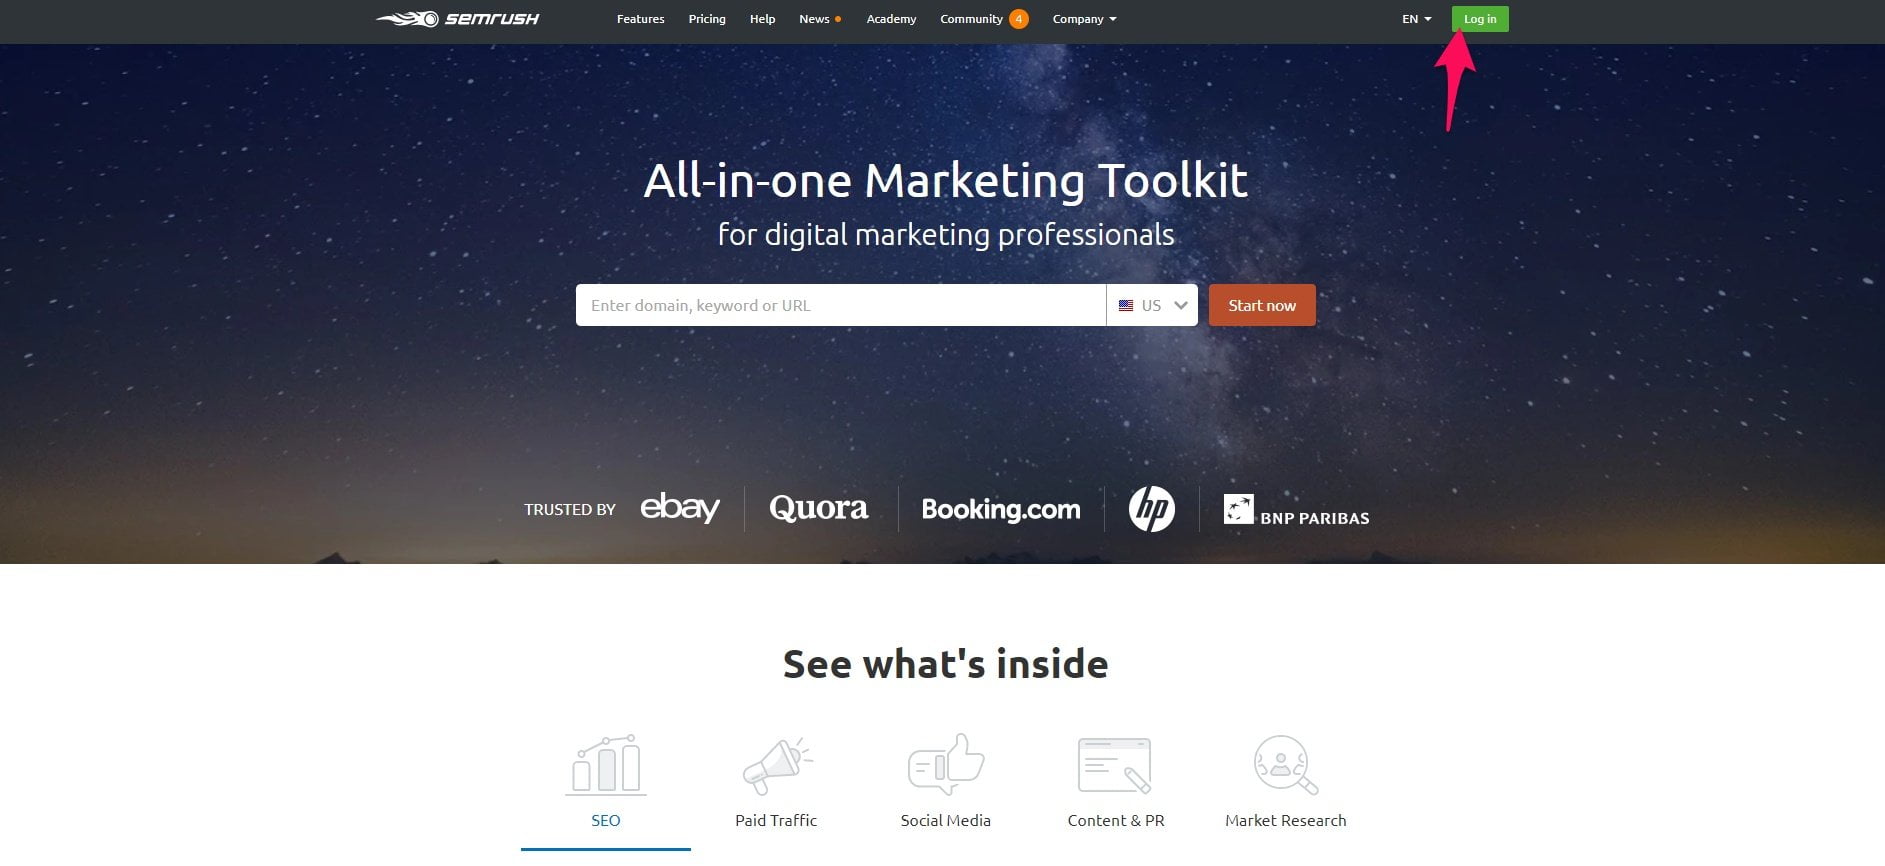This screenshot has height=866, width=1885.
Task: Click the green Log in button
Action: (1480, 19)
